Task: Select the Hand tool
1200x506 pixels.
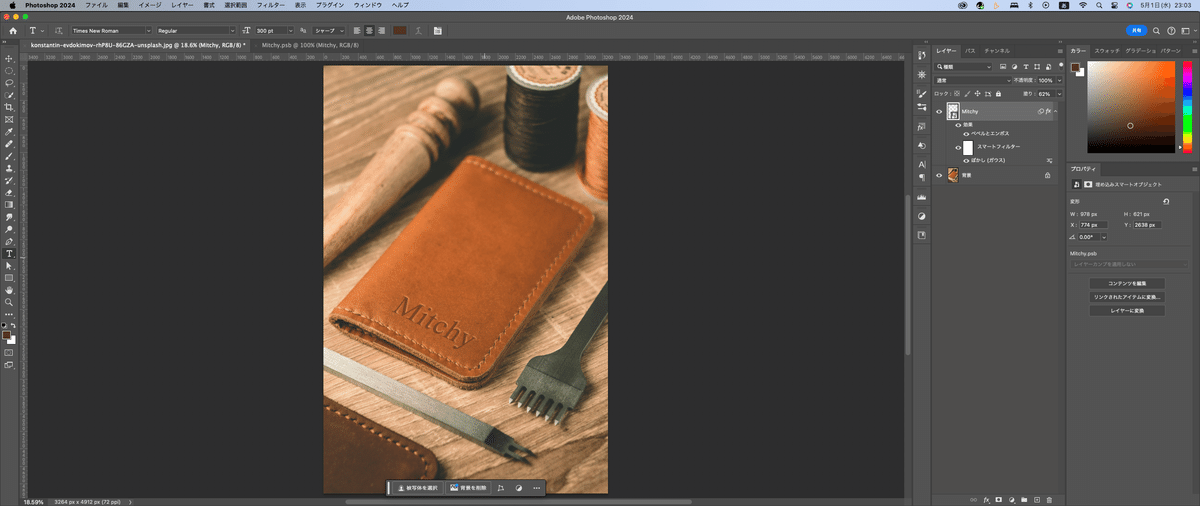Action: (x=9, y=290)
